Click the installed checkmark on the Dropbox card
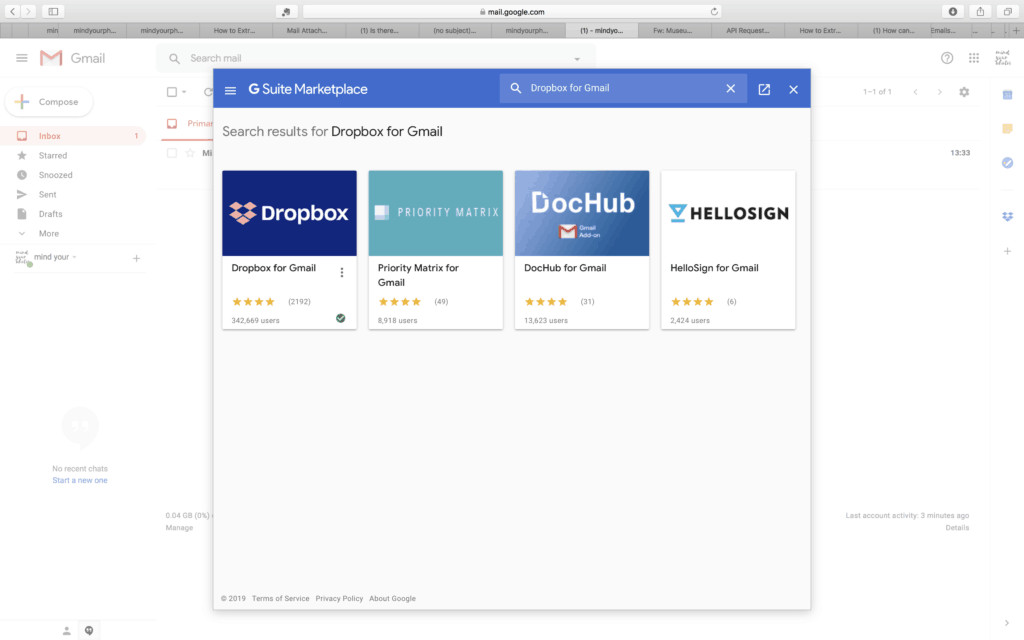This screenshot has width=1024, height=640. 340,318
